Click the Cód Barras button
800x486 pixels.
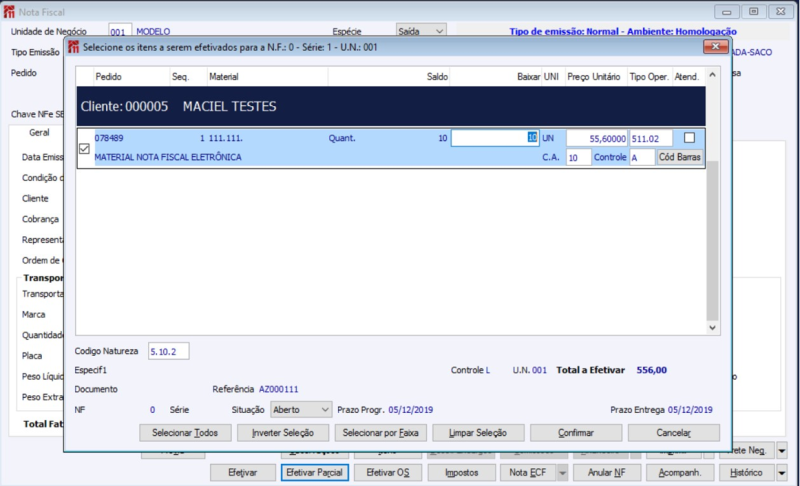click(x=680, y=157)
